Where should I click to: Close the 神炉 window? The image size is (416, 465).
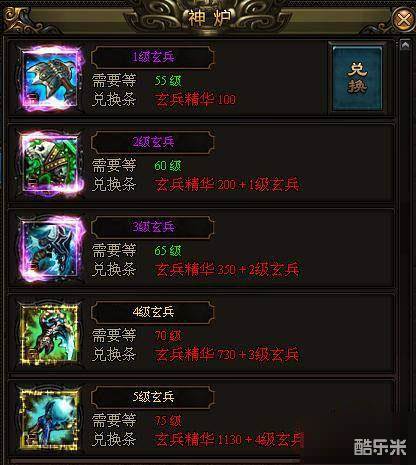[x=403, y=19]
